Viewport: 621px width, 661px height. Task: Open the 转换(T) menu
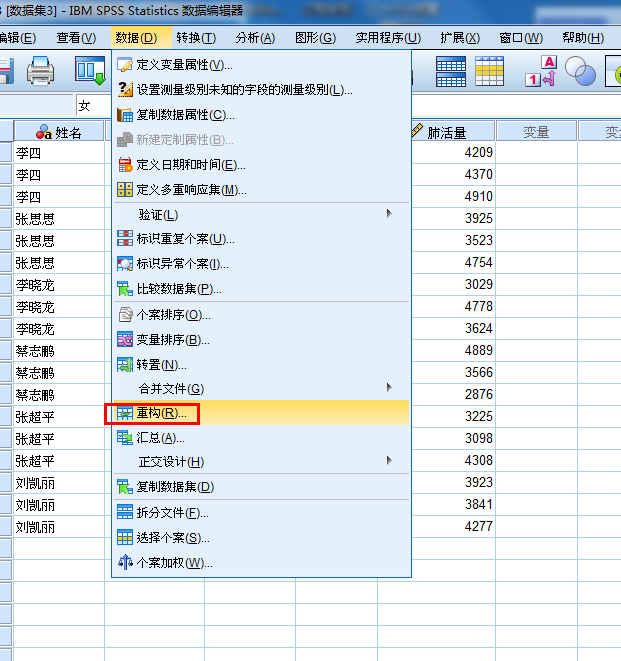(x=196, y=38)
